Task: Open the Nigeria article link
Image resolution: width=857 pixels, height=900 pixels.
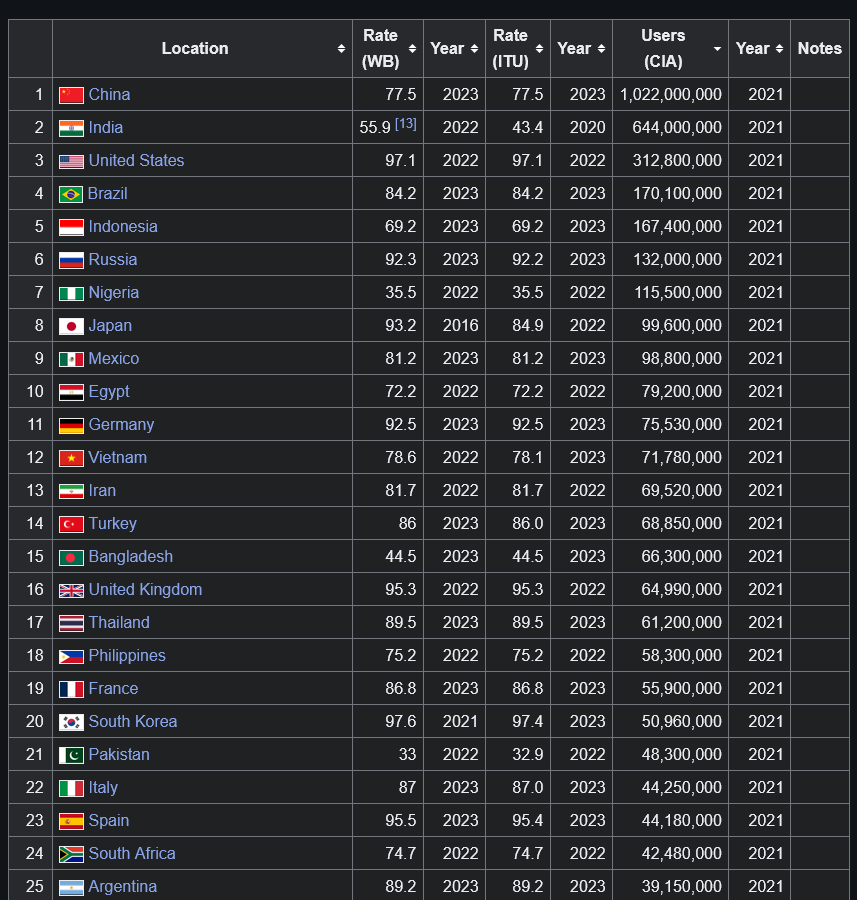Action: (x=114, y=293)
